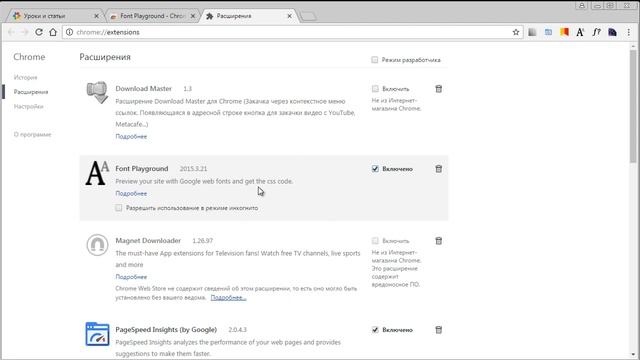Click the Font Playground extension name
Image resolution: width=640 pixels, height=360 pixels.
point(142,169)
